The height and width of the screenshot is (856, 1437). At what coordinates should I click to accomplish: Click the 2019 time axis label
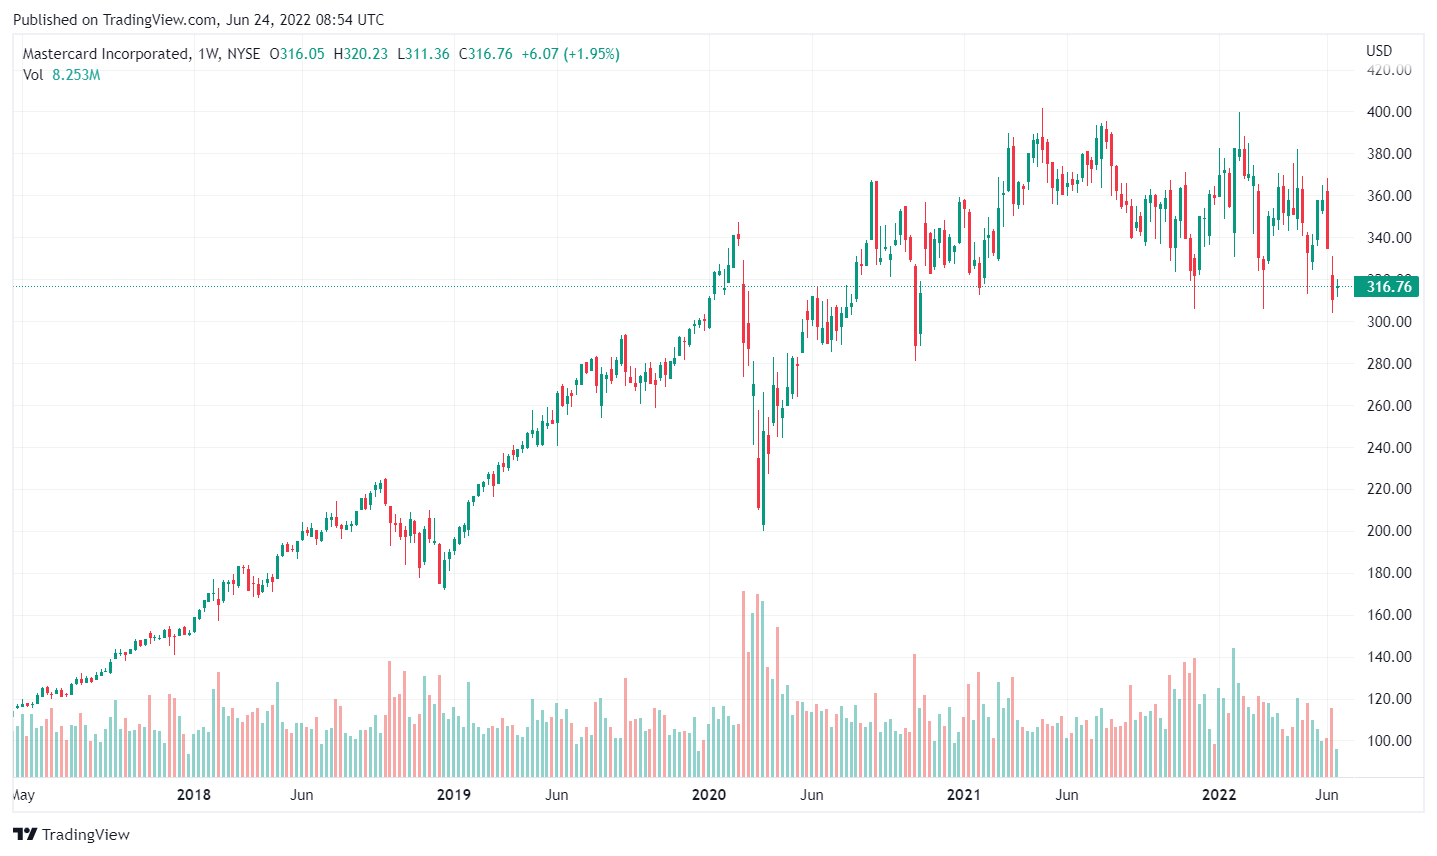[454, 795]
